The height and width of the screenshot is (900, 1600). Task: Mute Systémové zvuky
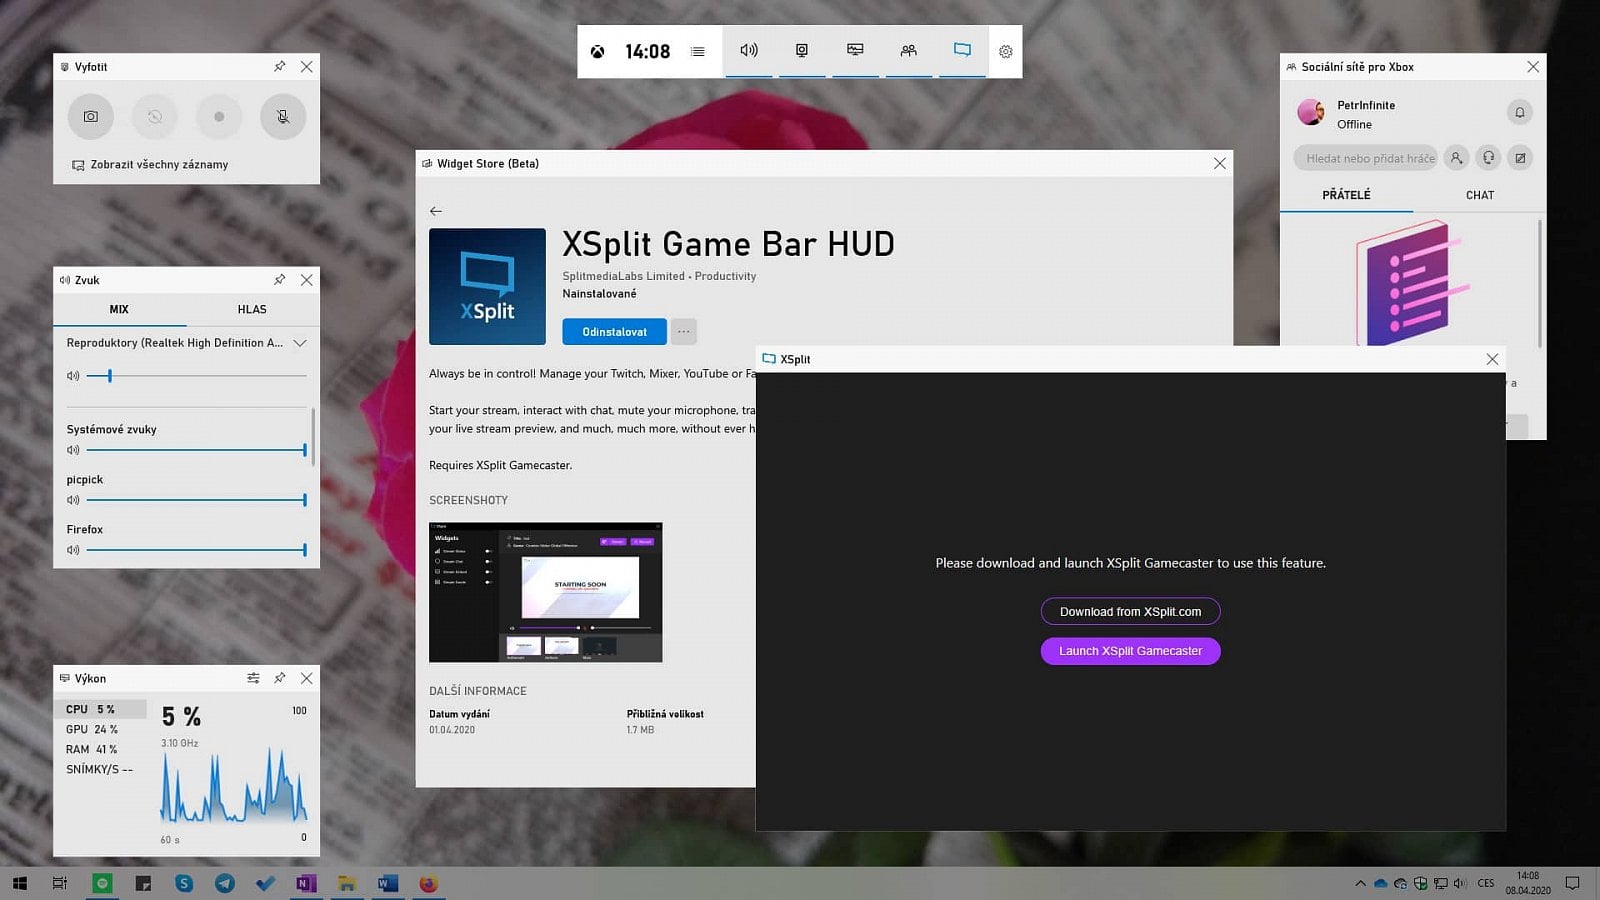tap(73, 450)
